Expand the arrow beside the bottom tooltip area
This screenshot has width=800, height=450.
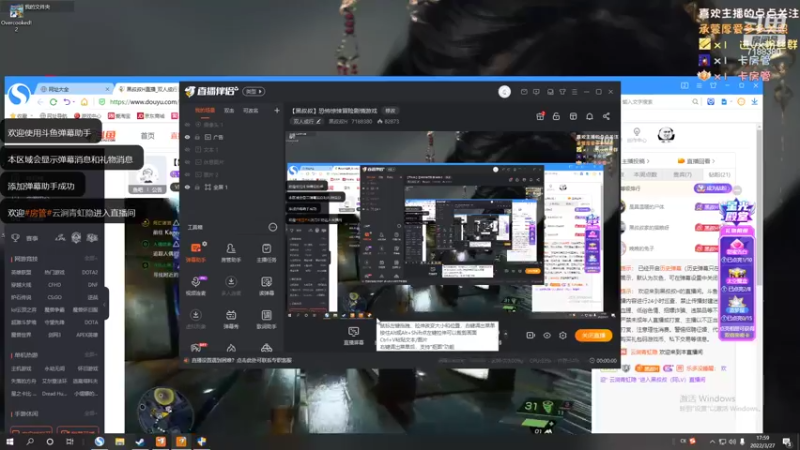(x=506, y=335)
